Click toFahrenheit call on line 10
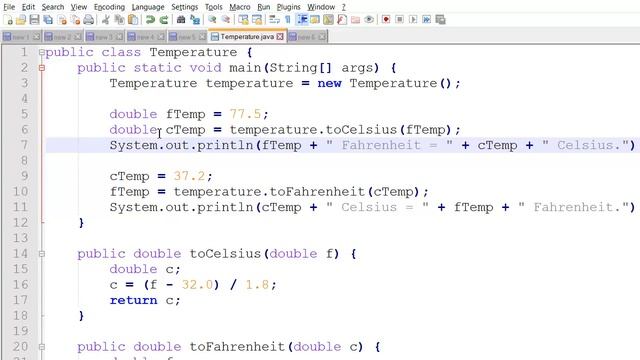 coord(317,191)
